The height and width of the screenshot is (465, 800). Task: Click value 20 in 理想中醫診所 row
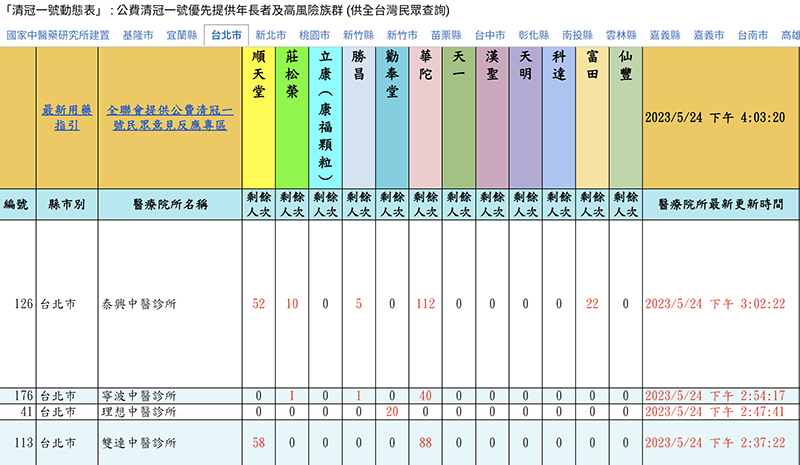click(392, 411)
